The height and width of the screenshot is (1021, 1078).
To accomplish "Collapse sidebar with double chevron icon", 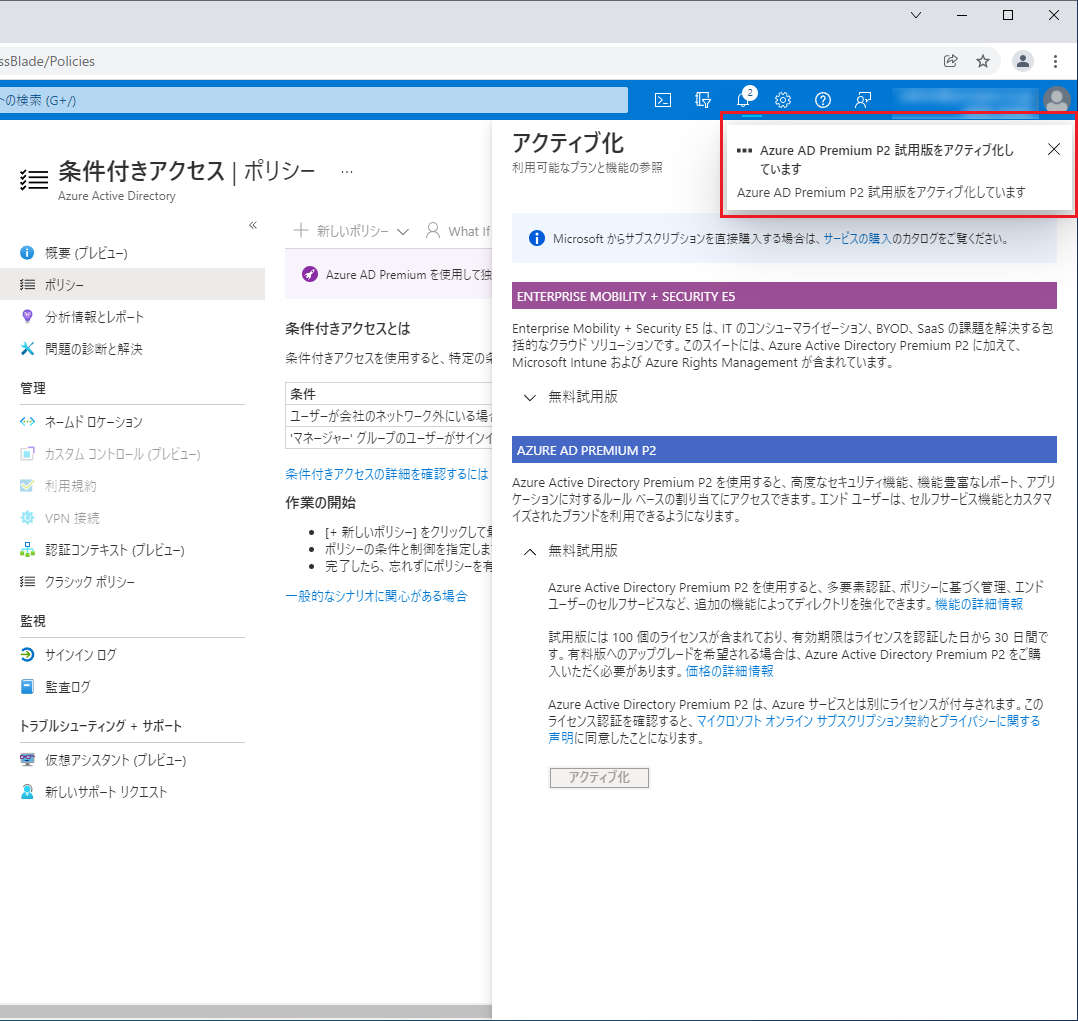I will (253, 226).
